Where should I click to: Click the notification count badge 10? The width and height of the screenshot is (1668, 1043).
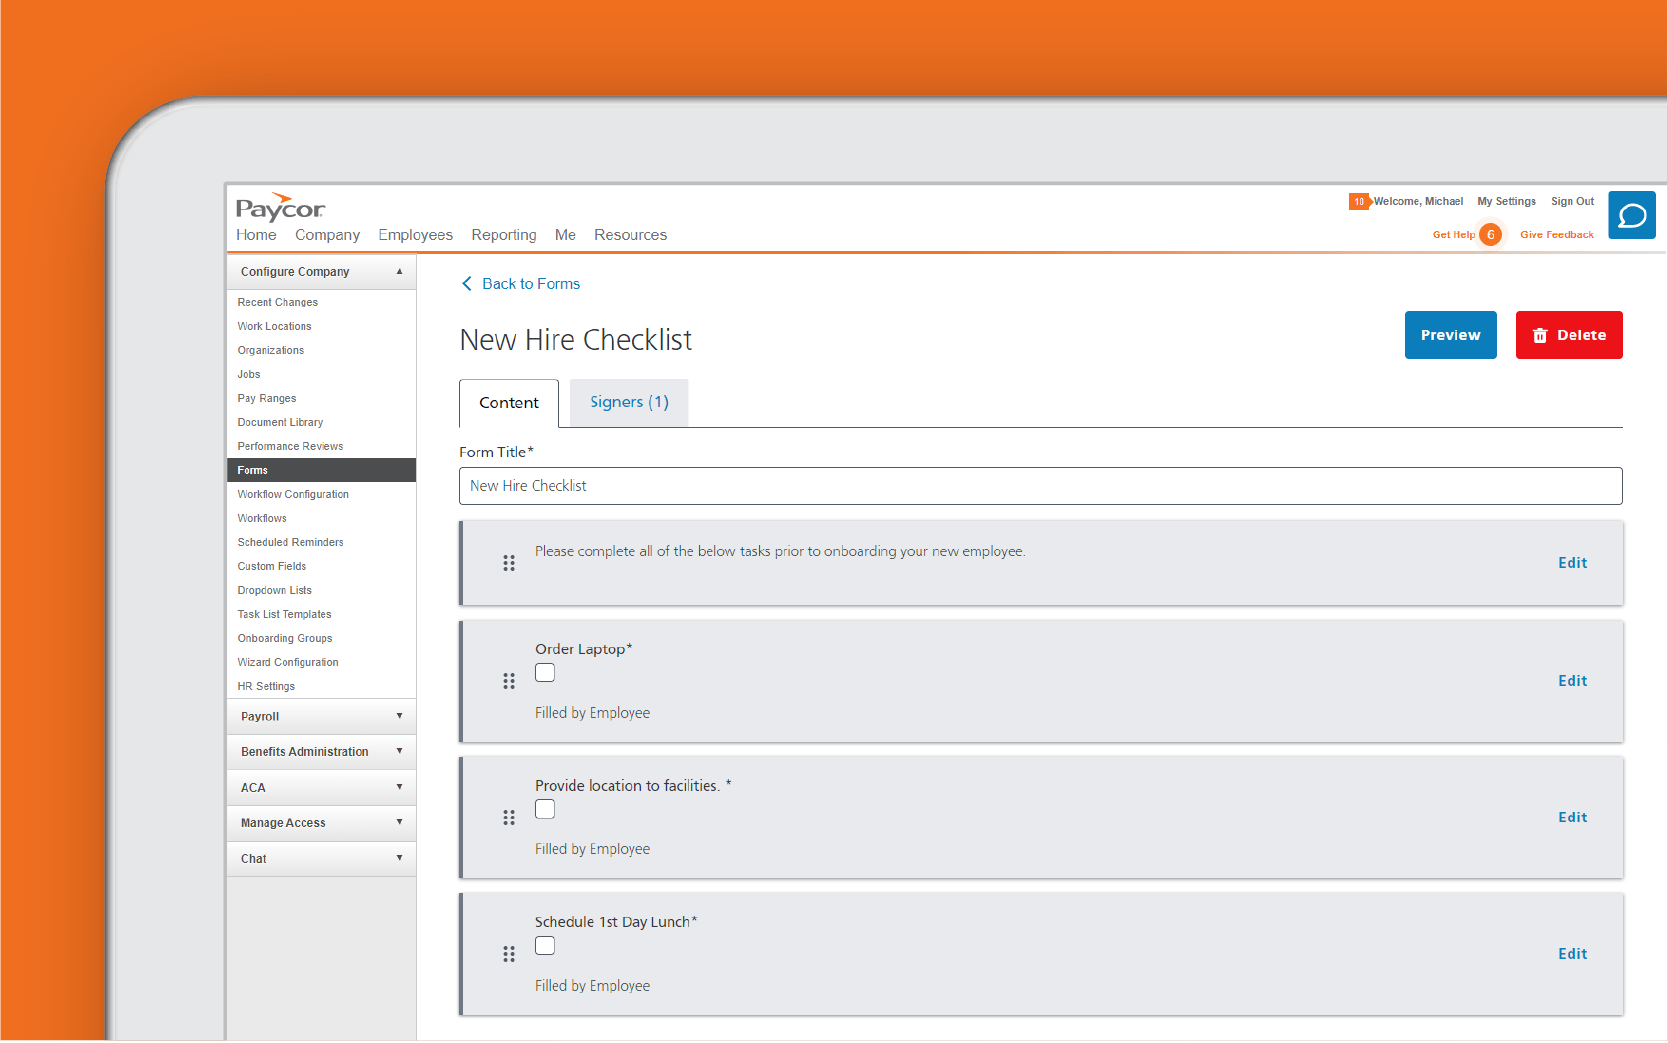(1359, 202)
